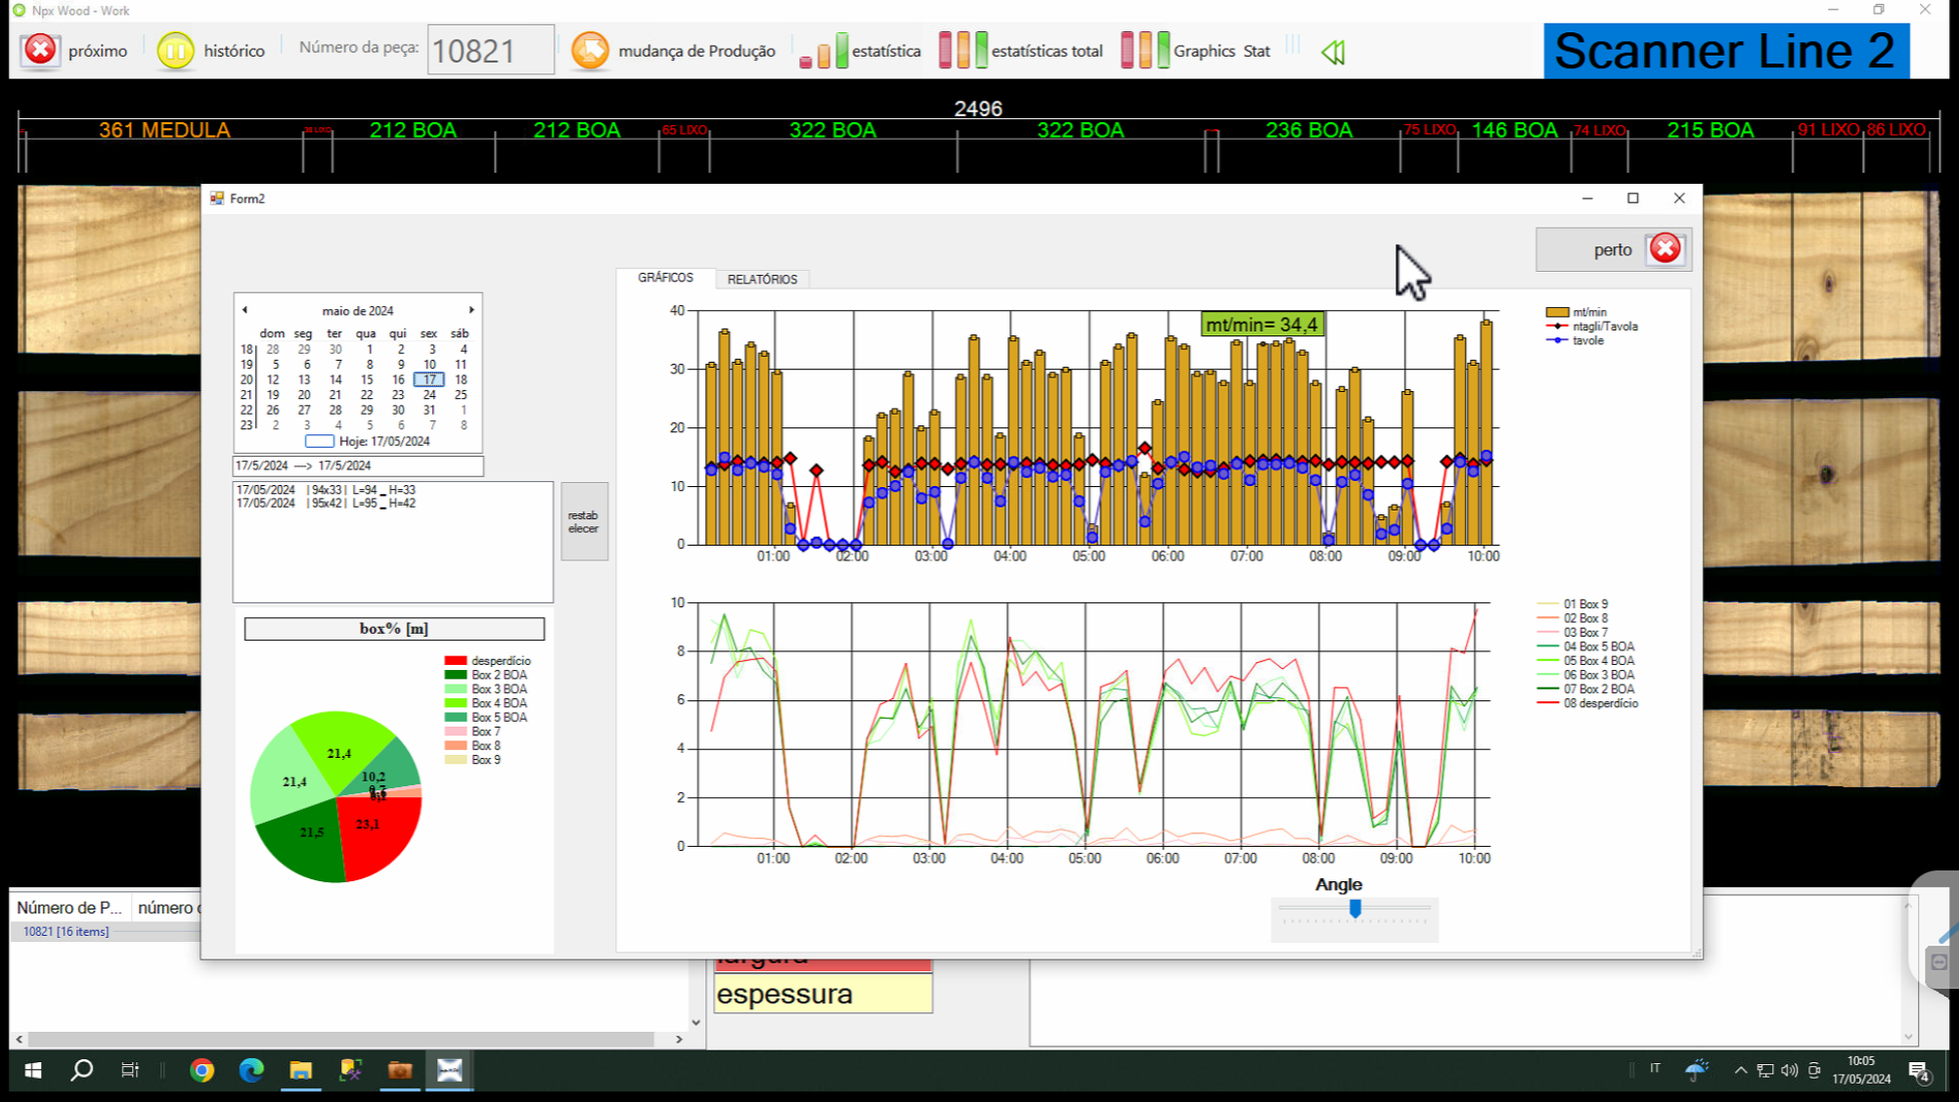Click the yellow histórico pause icon

coord(175,50)
